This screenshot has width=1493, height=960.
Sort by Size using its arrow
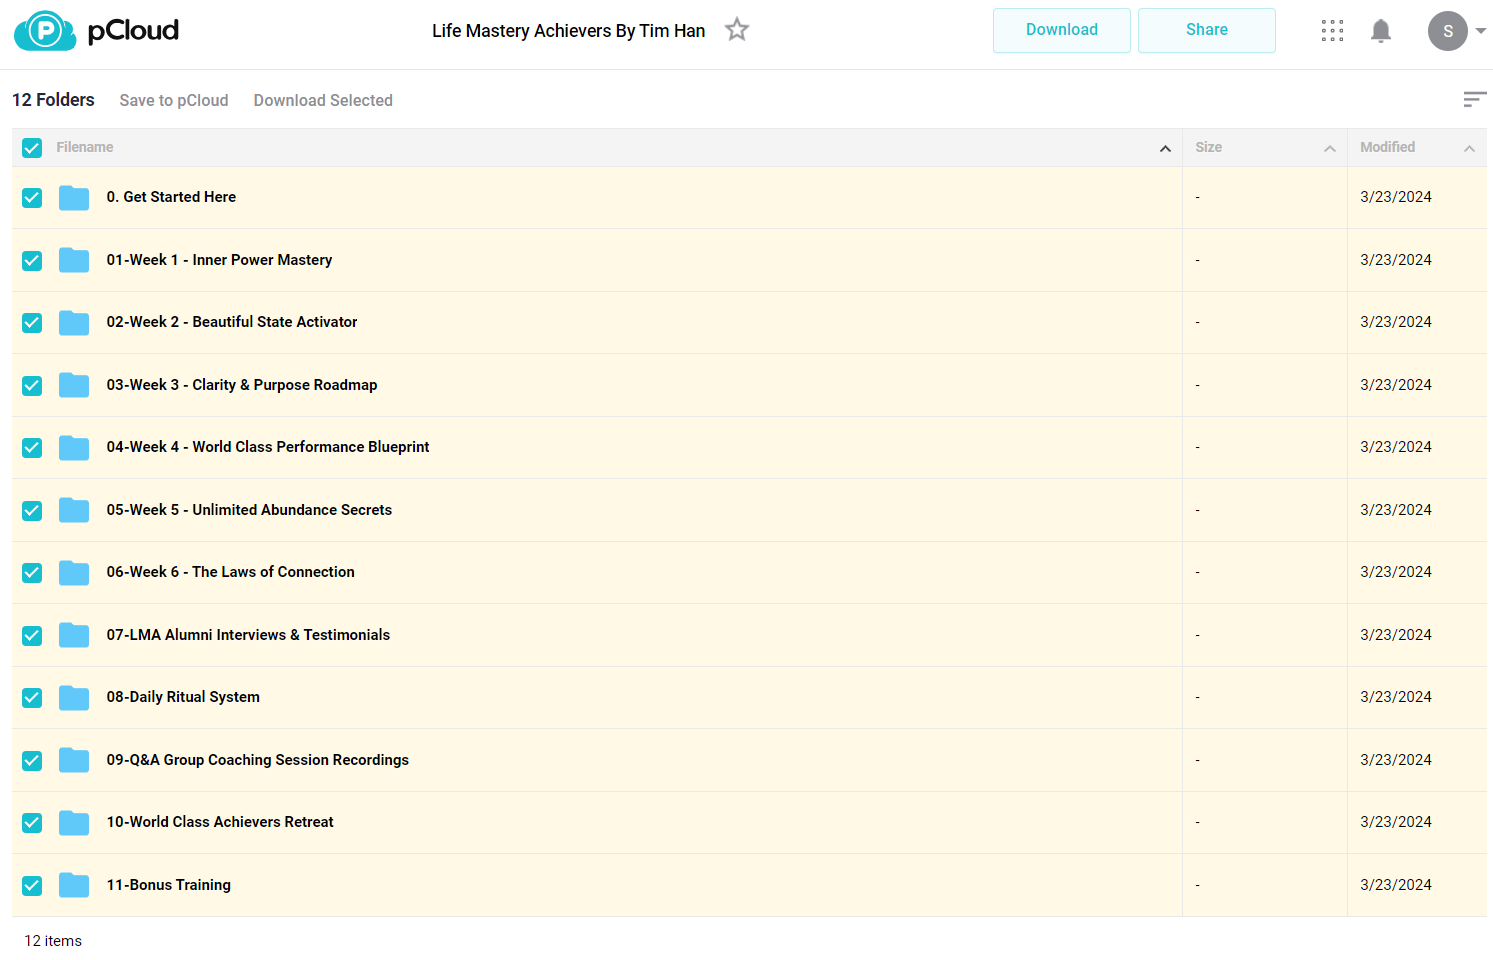pyautogui.click(x=1330, y=148)
